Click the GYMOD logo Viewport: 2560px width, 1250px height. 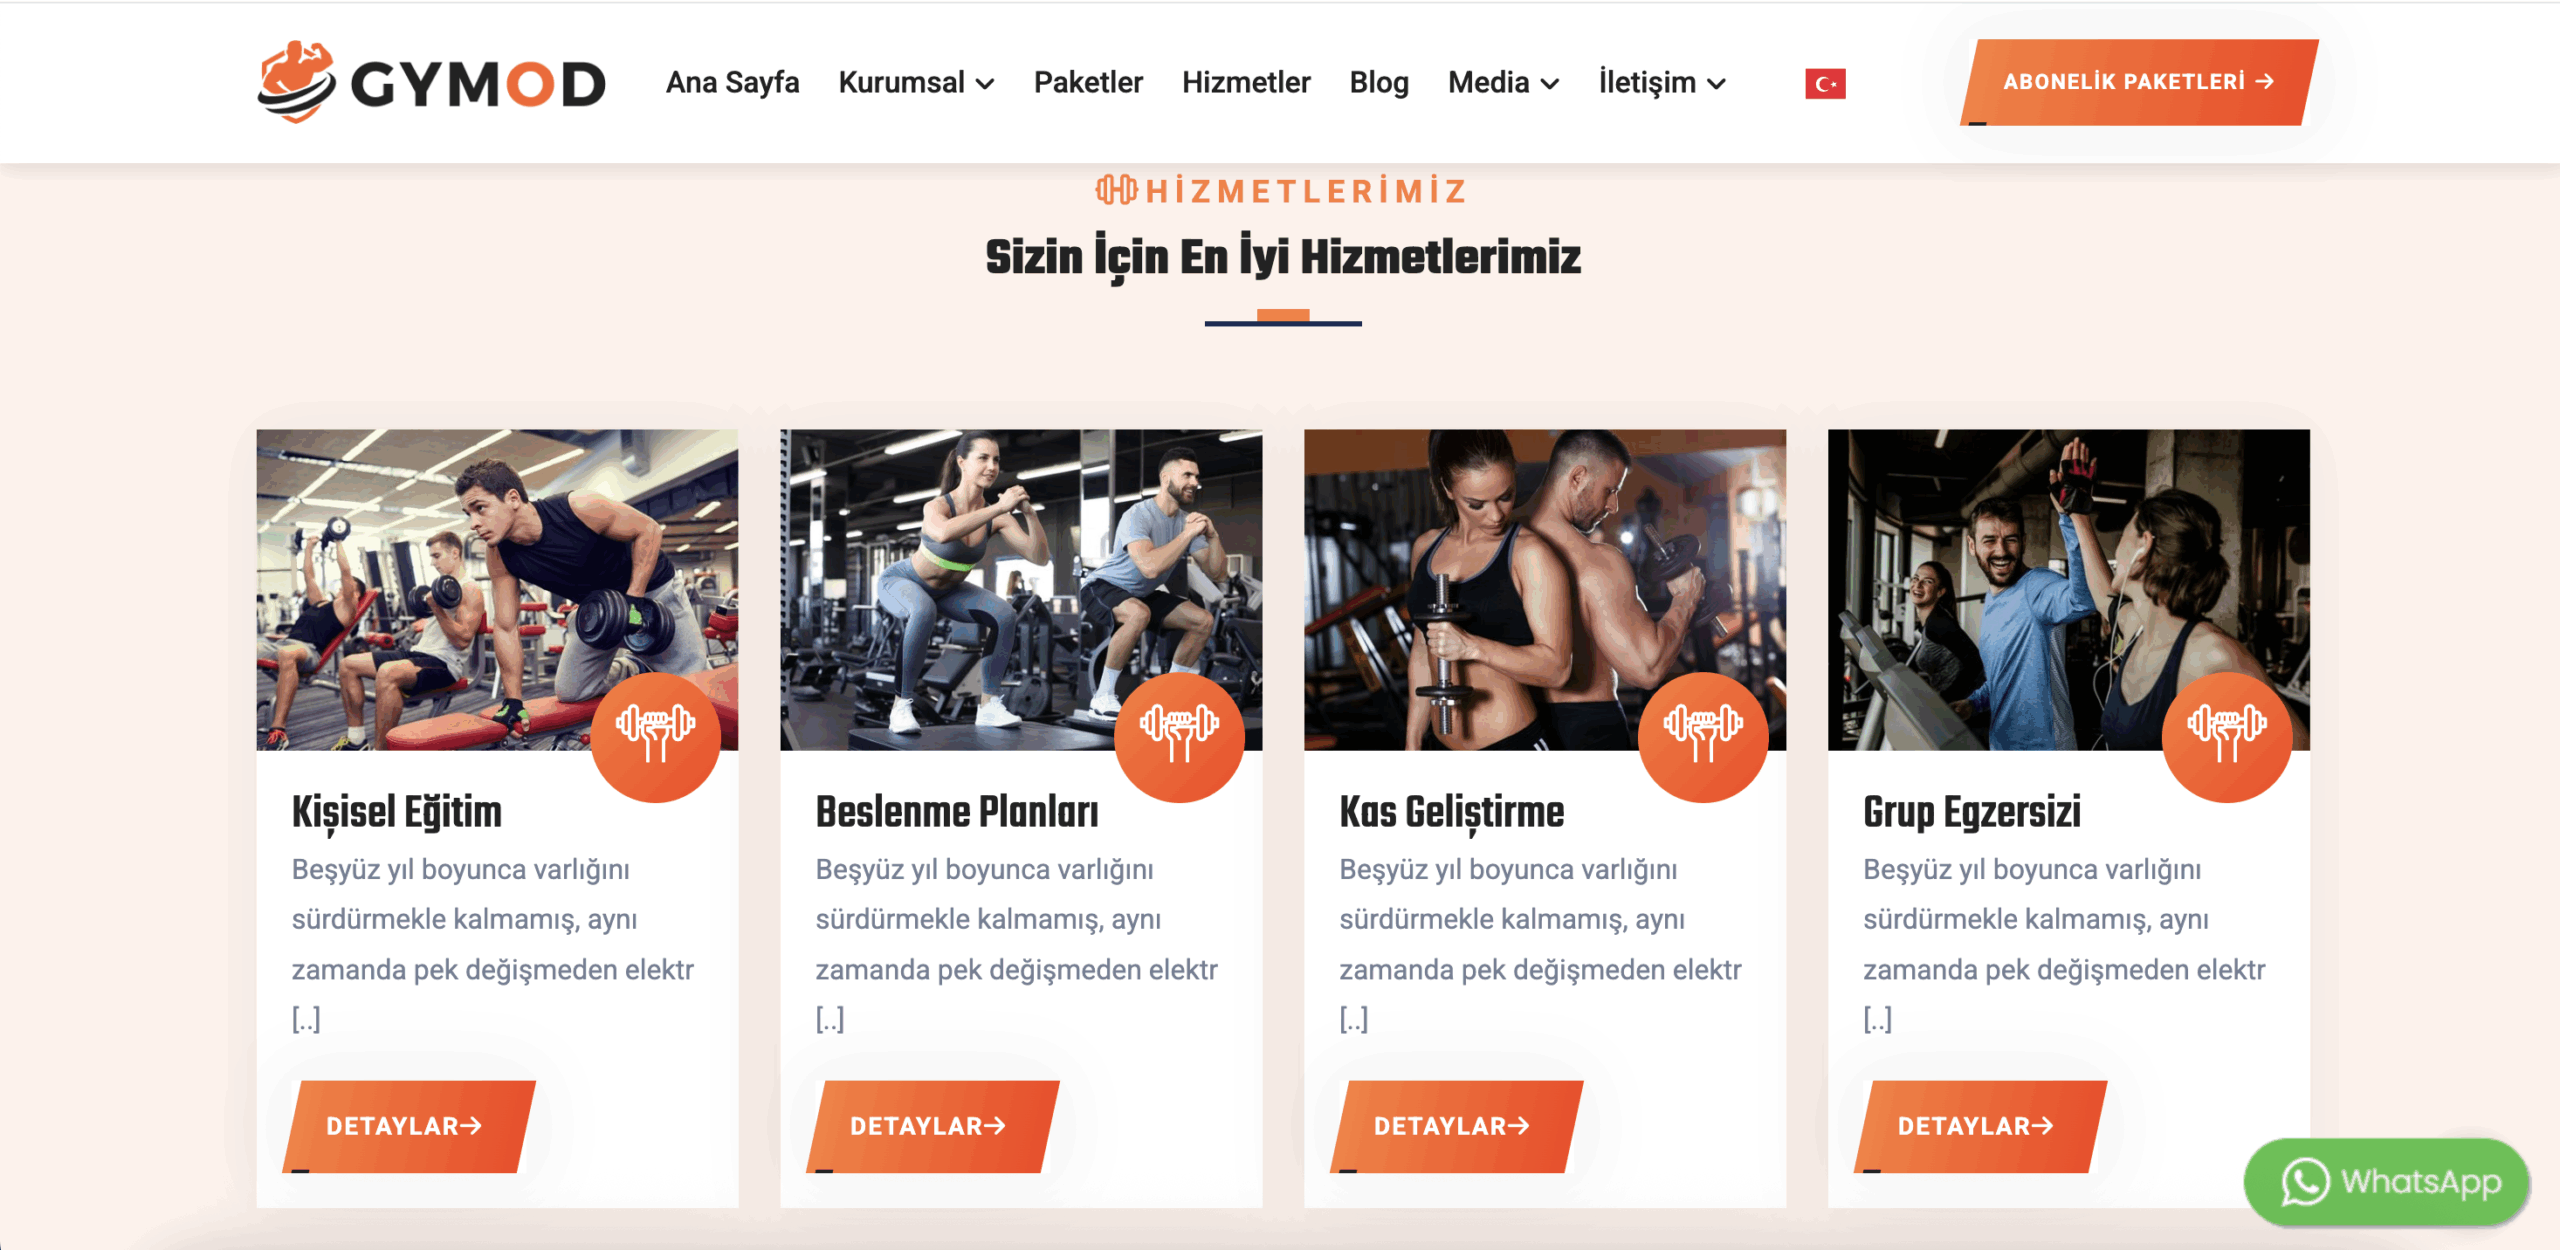pyautogui.click(x=431, y=82)
